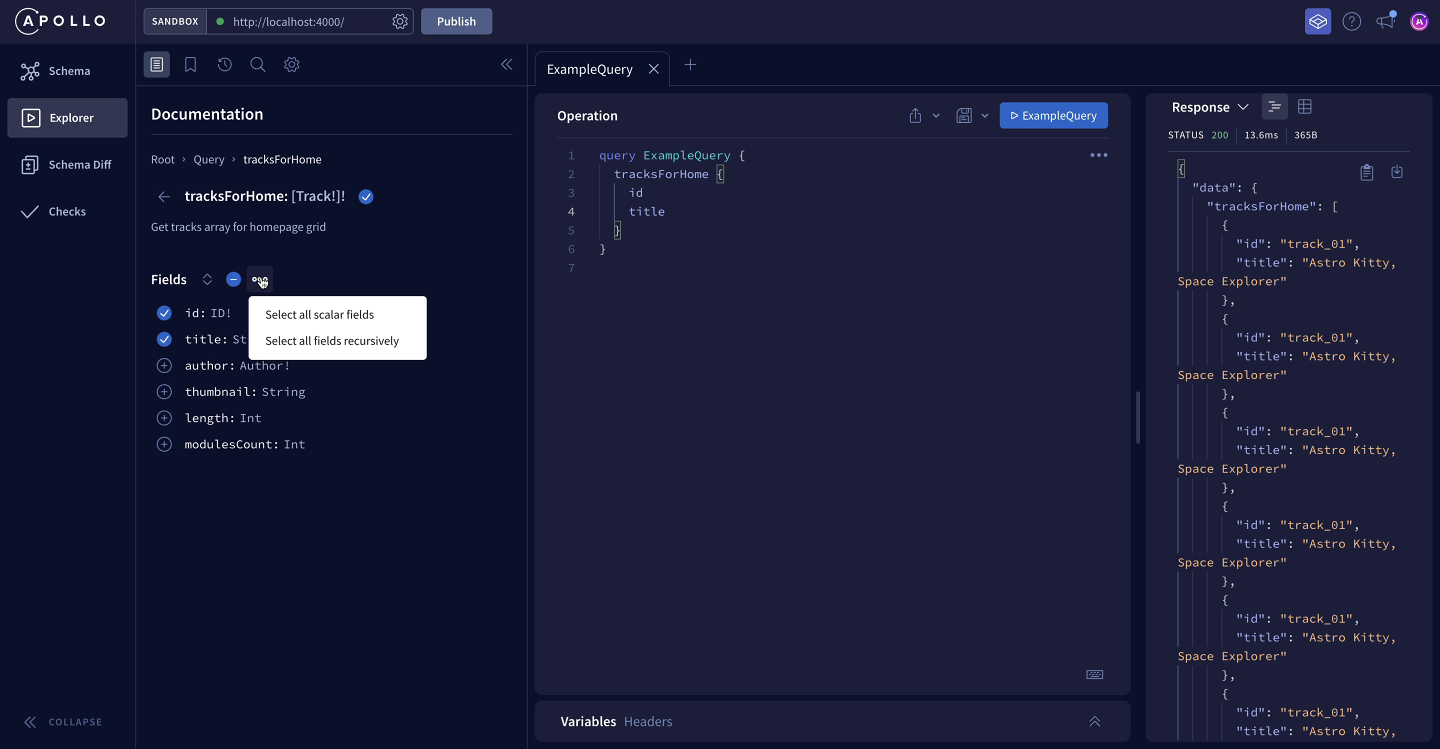
Task: Go to Query in the breadcrumb
Action: click(209, 160)
